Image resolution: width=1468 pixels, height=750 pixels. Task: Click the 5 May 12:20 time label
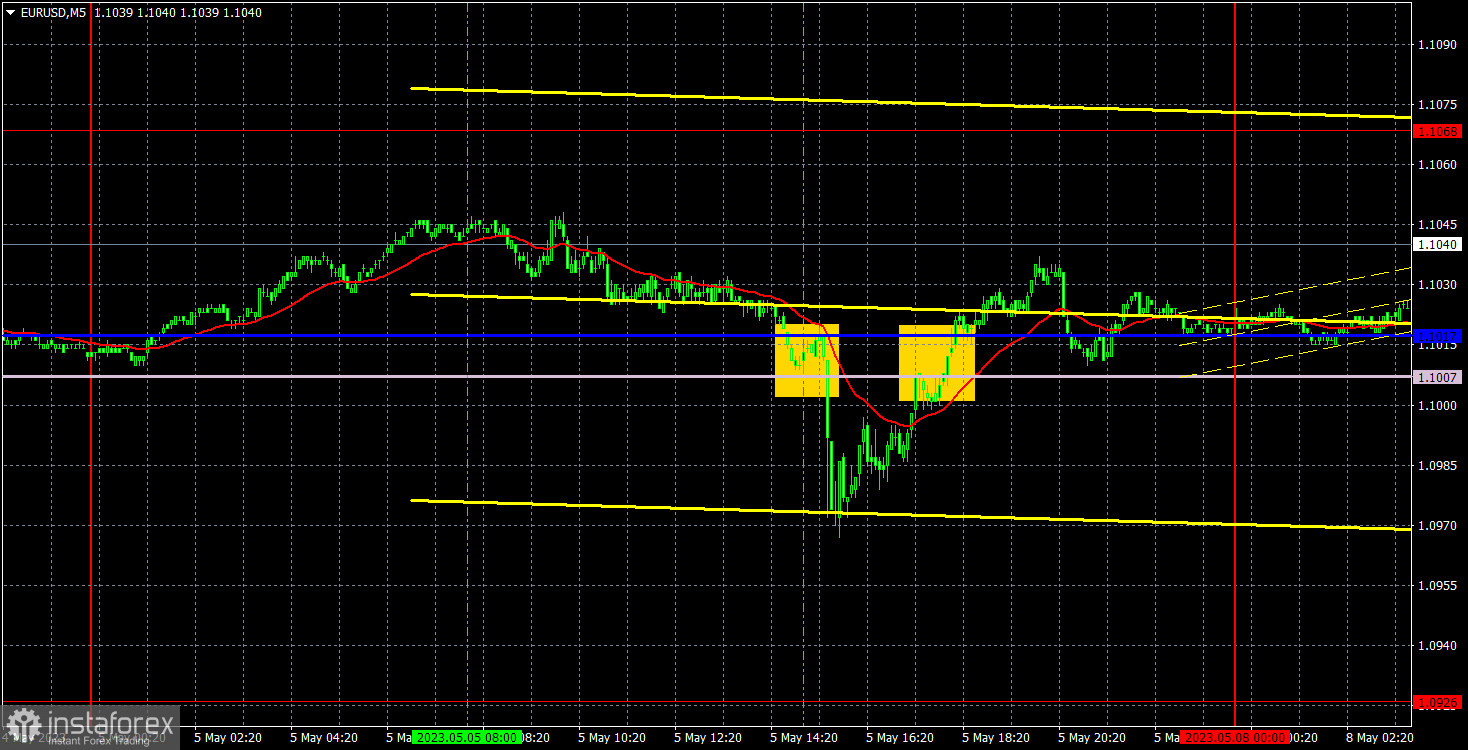[x=708, y=737]
